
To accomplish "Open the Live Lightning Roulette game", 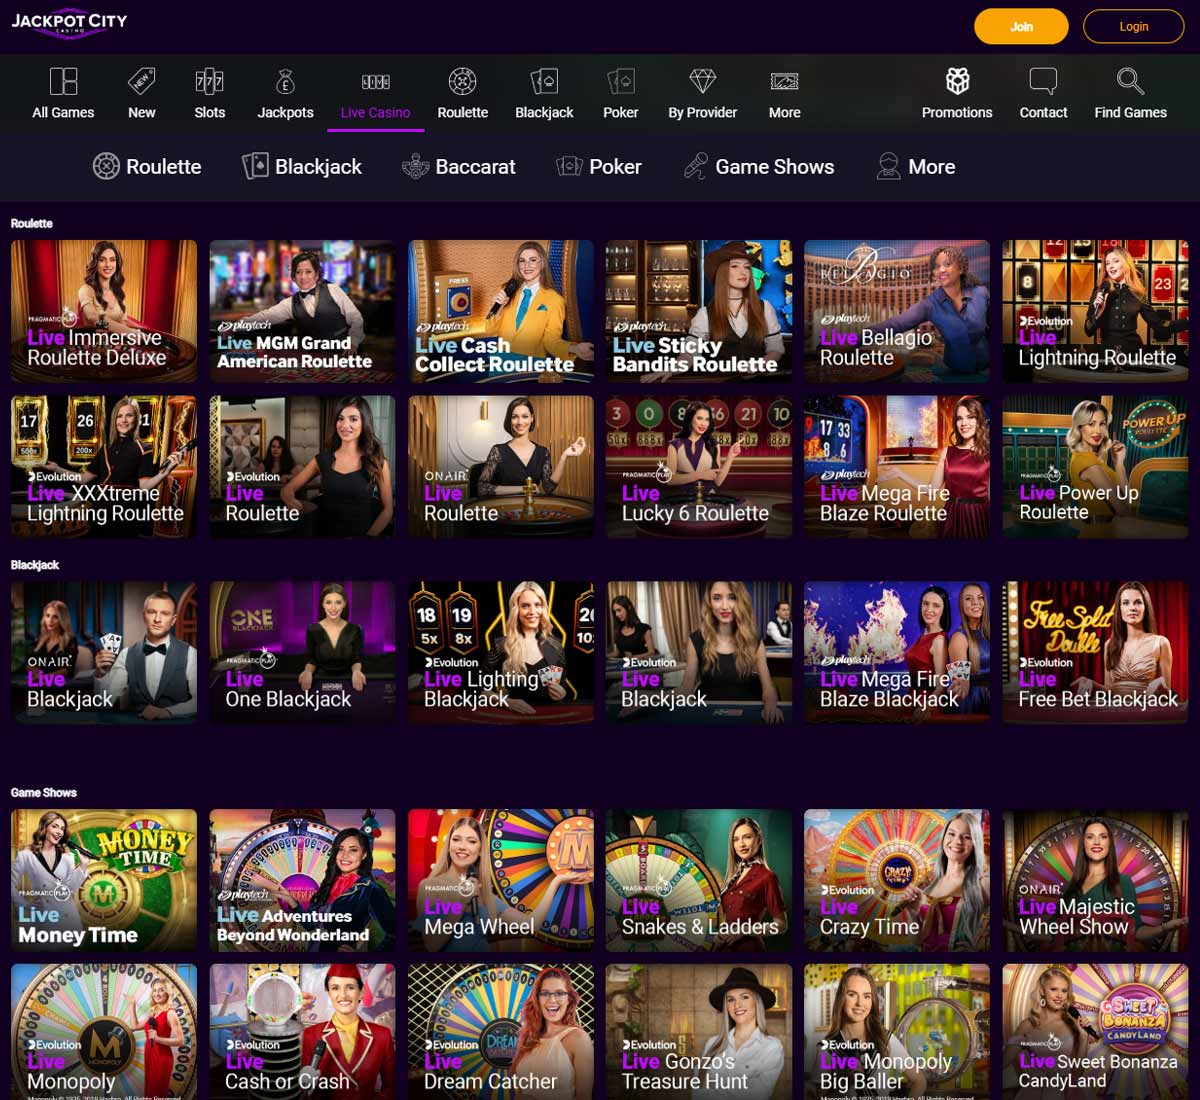I will pos(1095,311).
